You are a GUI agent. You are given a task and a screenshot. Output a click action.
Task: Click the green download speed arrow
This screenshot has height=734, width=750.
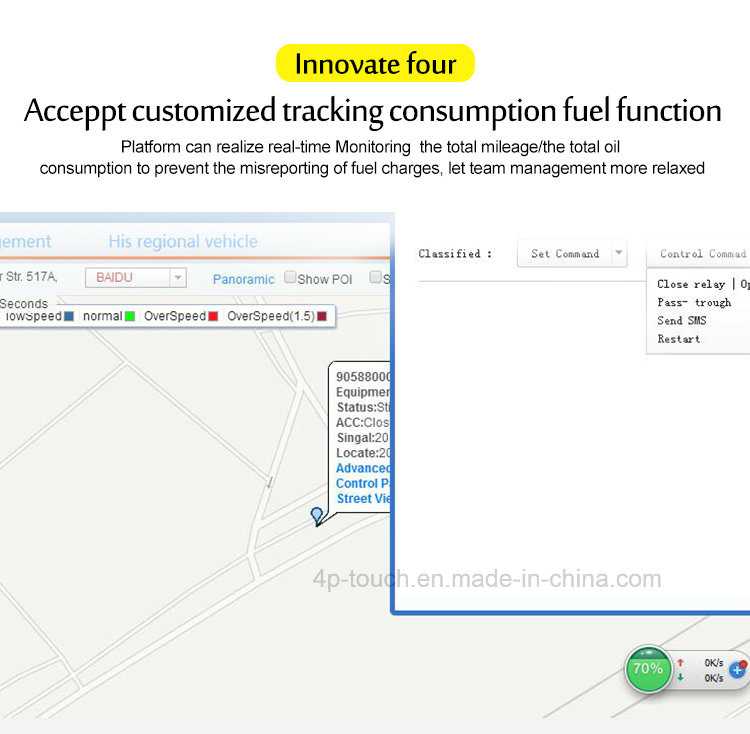point(680,677)
